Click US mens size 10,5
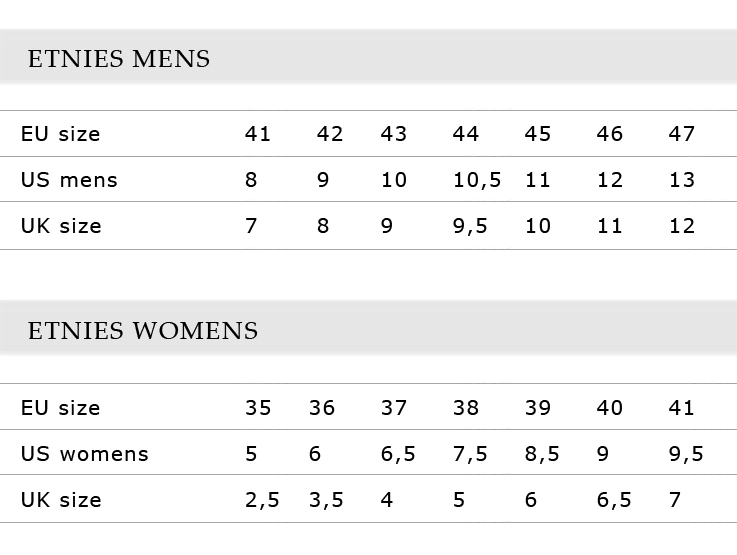The image size is (737, 555). click(x=477, y=180)
